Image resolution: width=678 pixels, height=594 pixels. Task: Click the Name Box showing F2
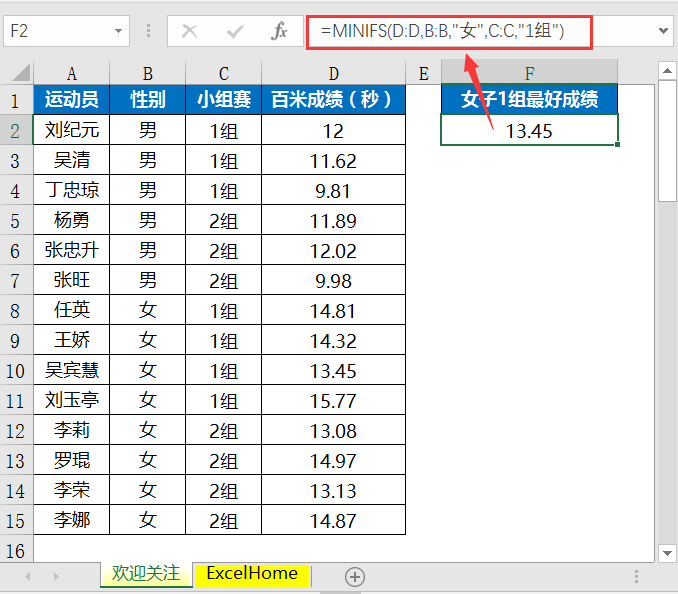pyautogui.click(x=66, y=31)
